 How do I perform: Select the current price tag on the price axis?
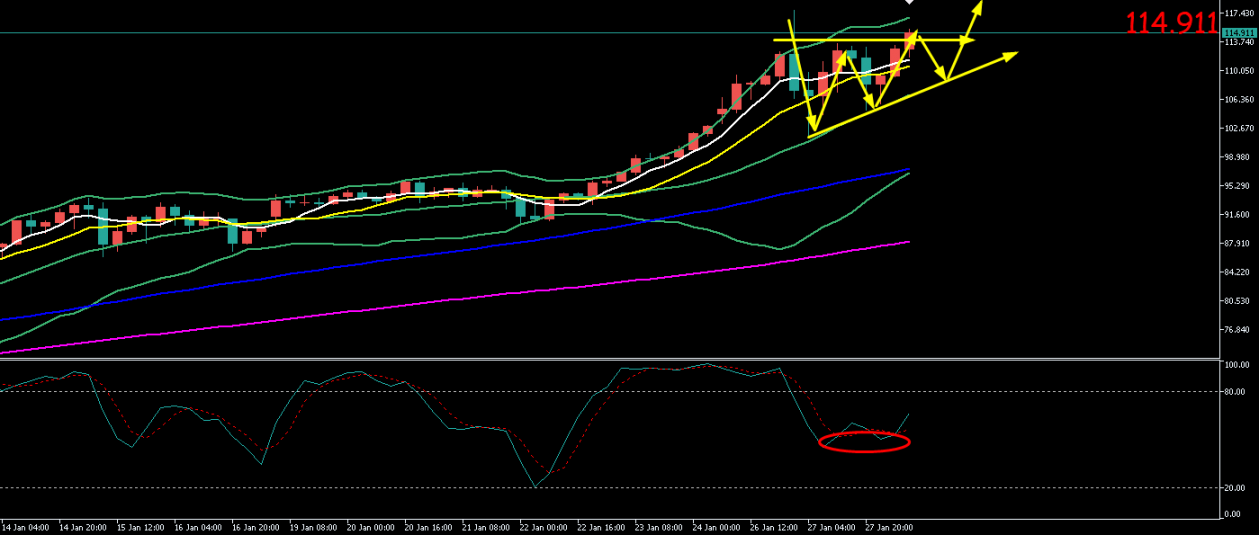click(x=1239, y=33)
